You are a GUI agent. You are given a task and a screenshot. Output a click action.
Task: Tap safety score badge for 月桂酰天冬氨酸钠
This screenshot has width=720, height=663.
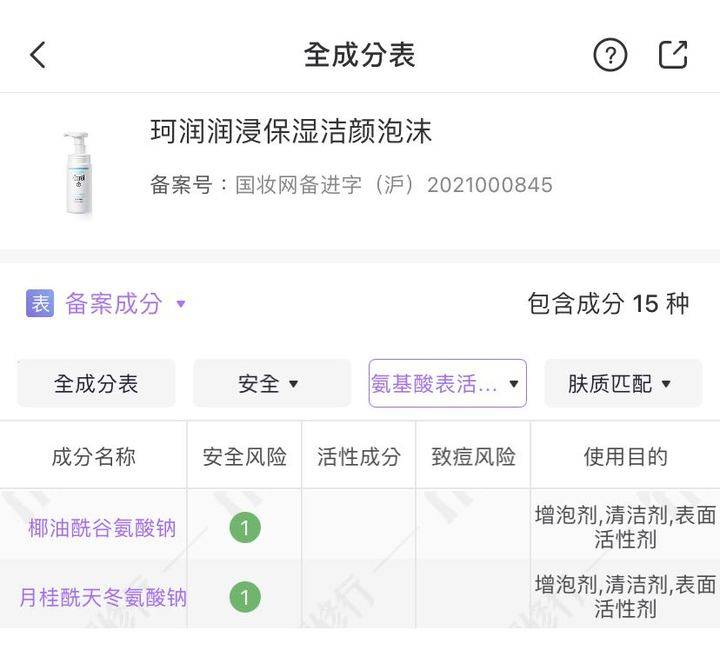tap(245, 598)
